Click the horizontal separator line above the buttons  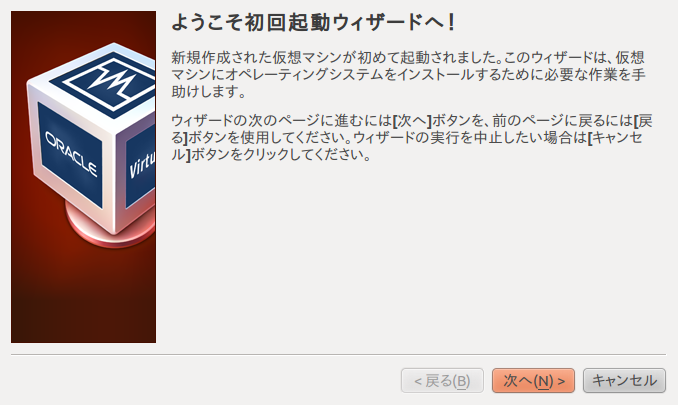pos(339,354)
